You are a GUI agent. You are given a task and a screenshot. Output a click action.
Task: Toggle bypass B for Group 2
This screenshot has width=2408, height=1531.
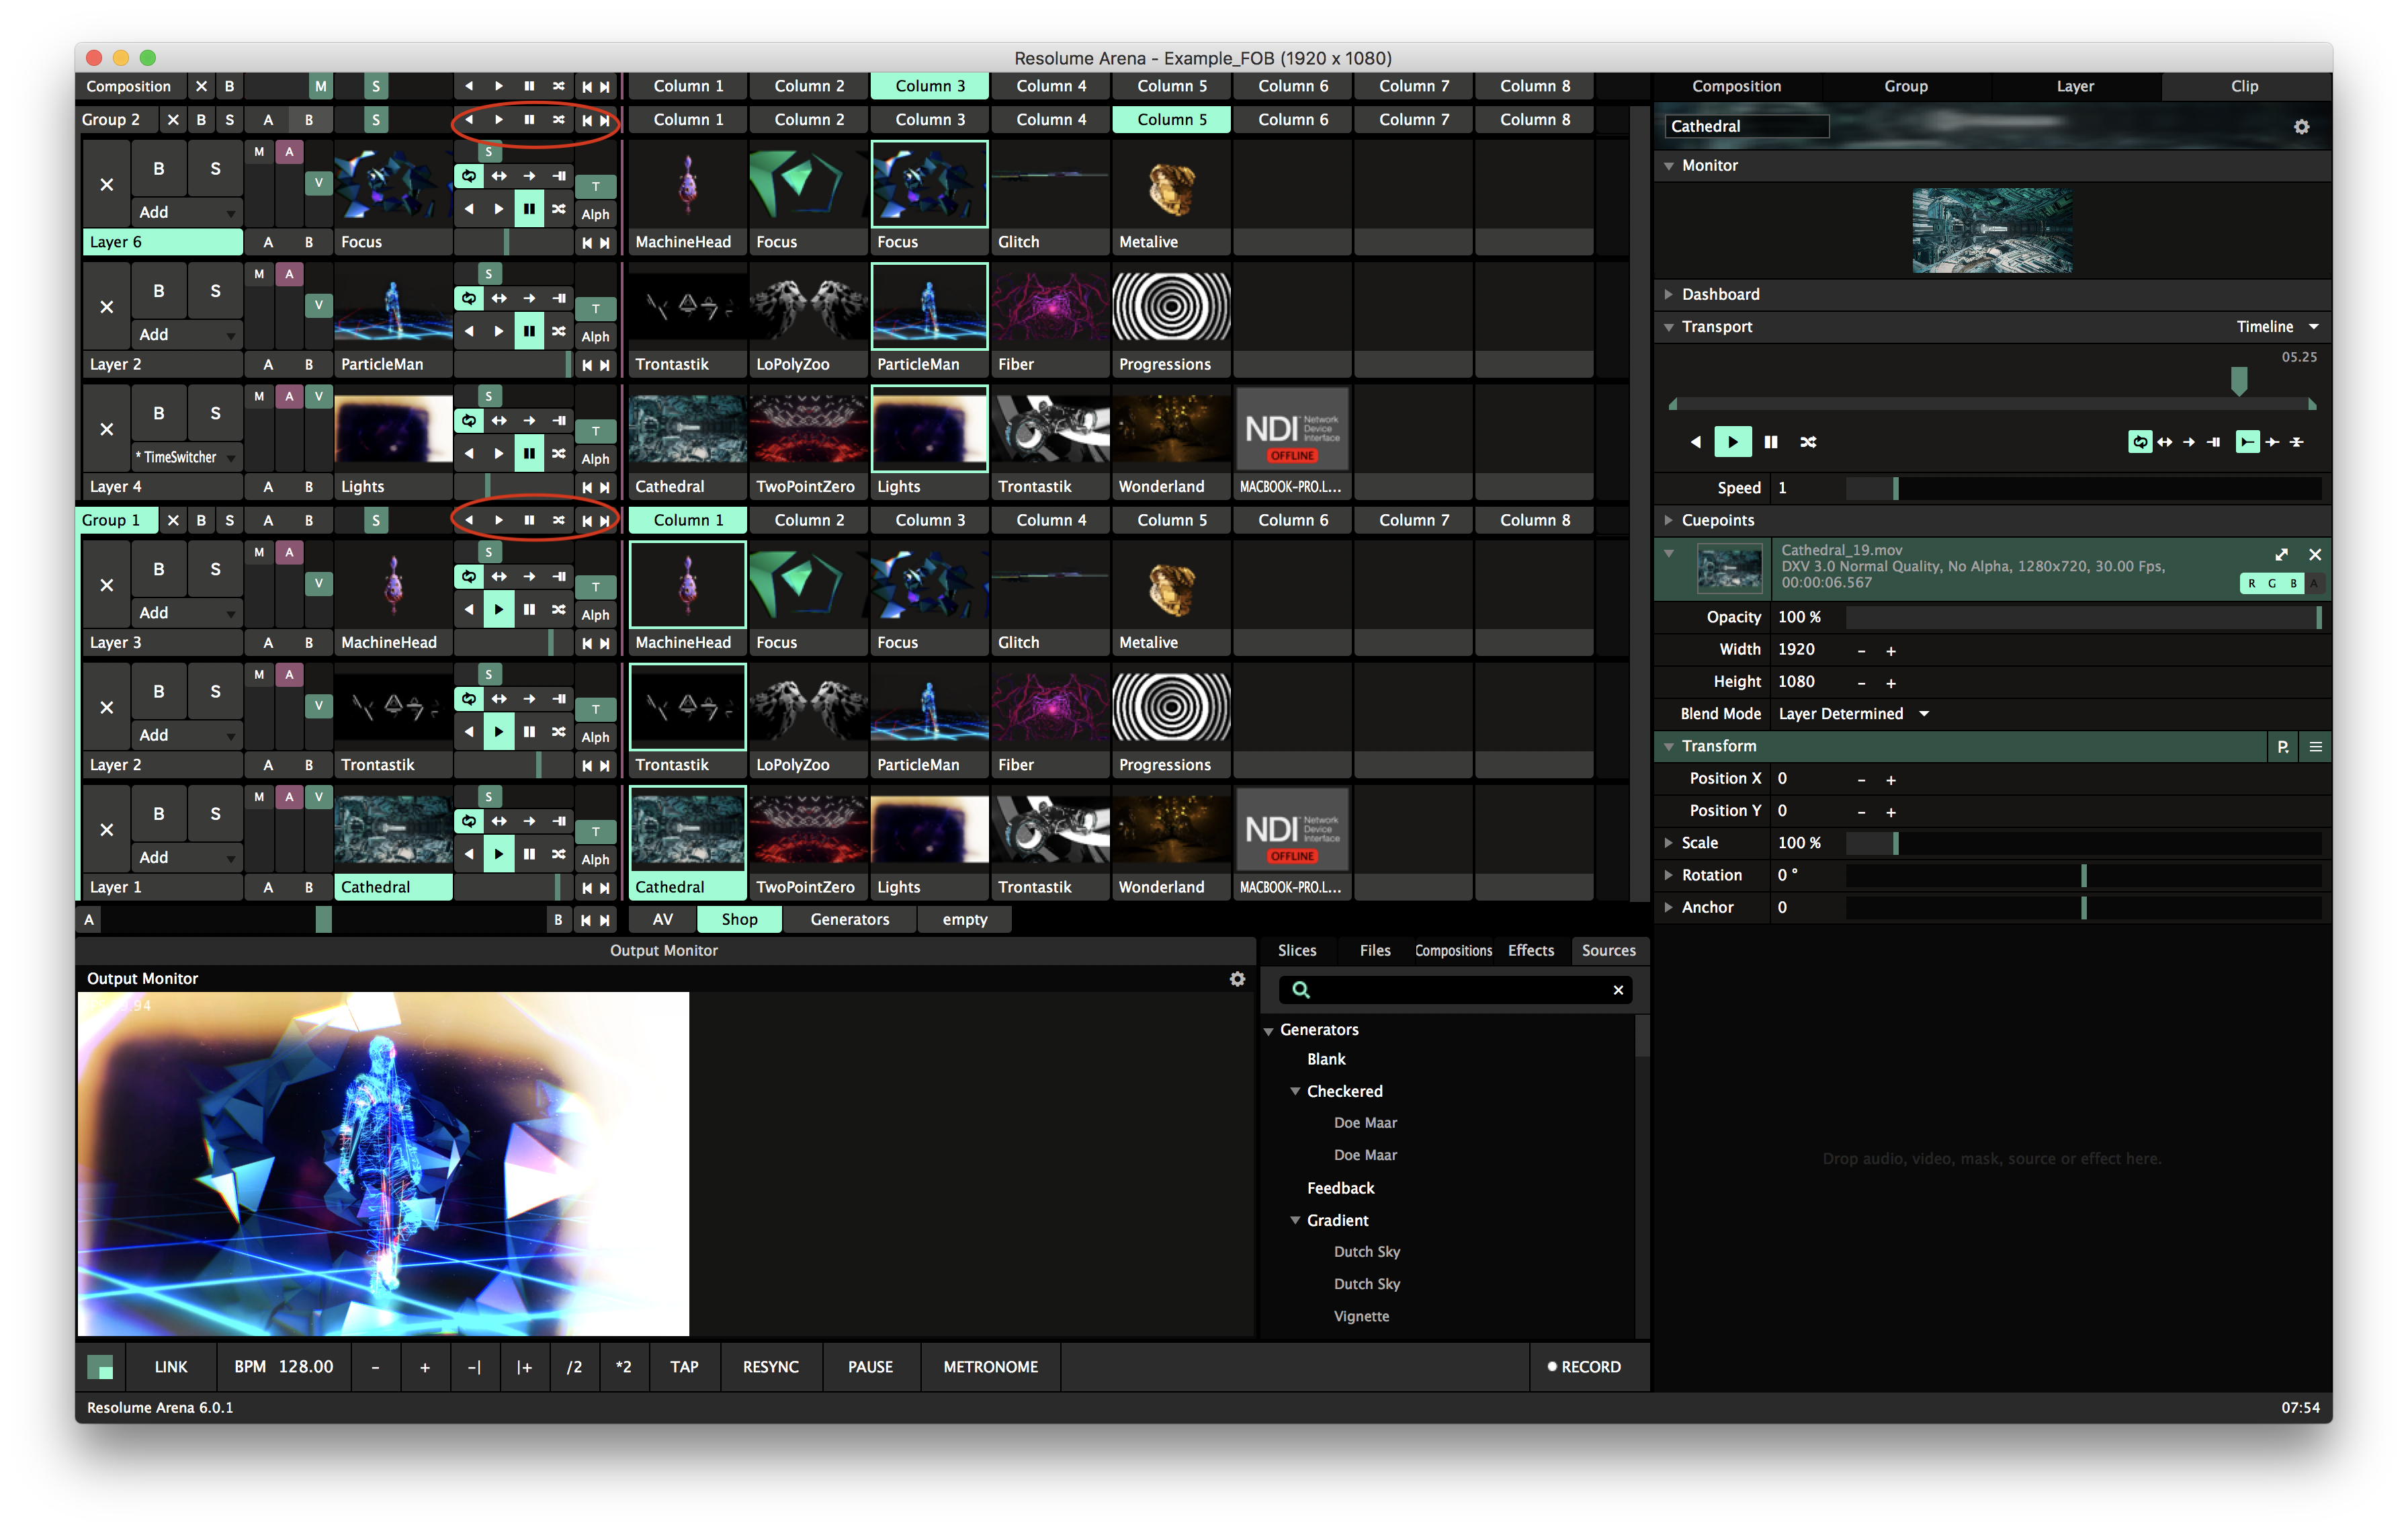pos(201,119)
